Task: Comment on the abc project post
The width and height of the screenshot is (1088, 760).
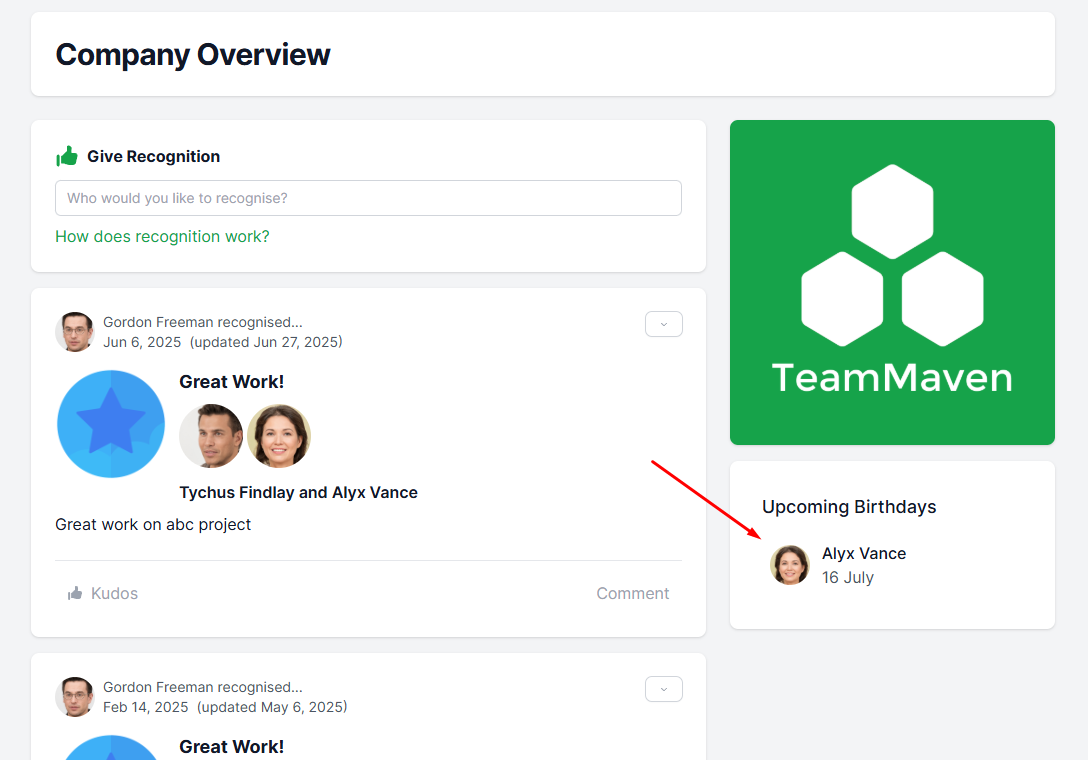Action: coord(633,593)
